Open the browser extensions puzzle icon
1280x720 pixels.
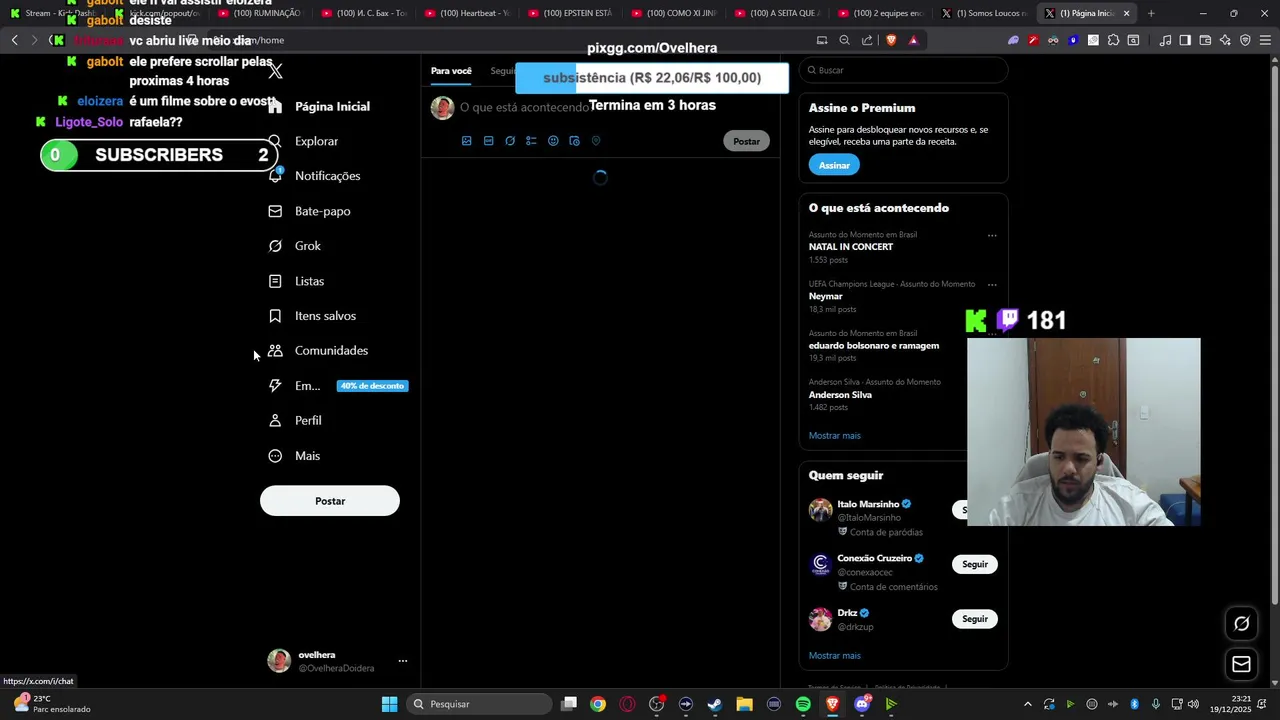coord(1113,40)
